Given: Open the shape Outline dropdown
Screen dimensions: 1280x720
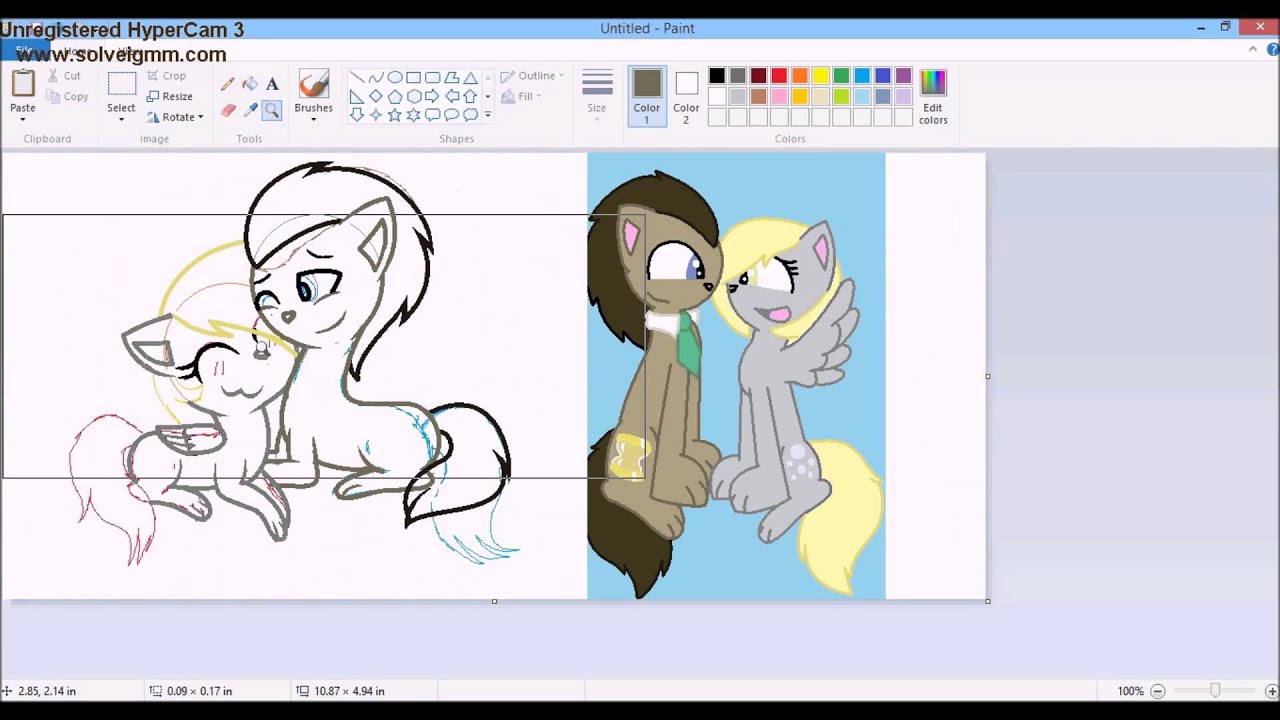Looking at the screenshot, I should 531,76.
